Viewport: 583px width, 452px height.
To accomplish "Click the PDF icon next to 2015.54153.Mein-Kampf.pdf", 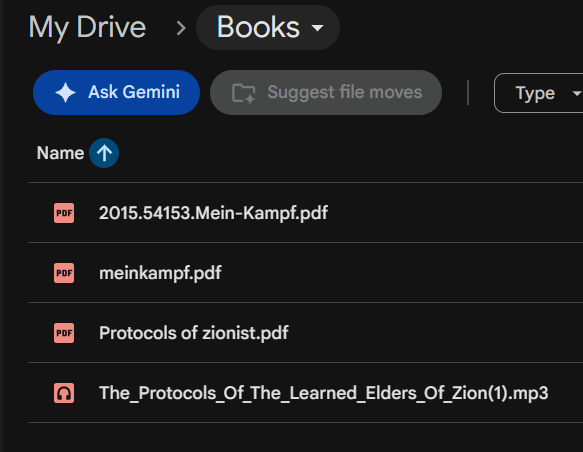I will 64,213.
